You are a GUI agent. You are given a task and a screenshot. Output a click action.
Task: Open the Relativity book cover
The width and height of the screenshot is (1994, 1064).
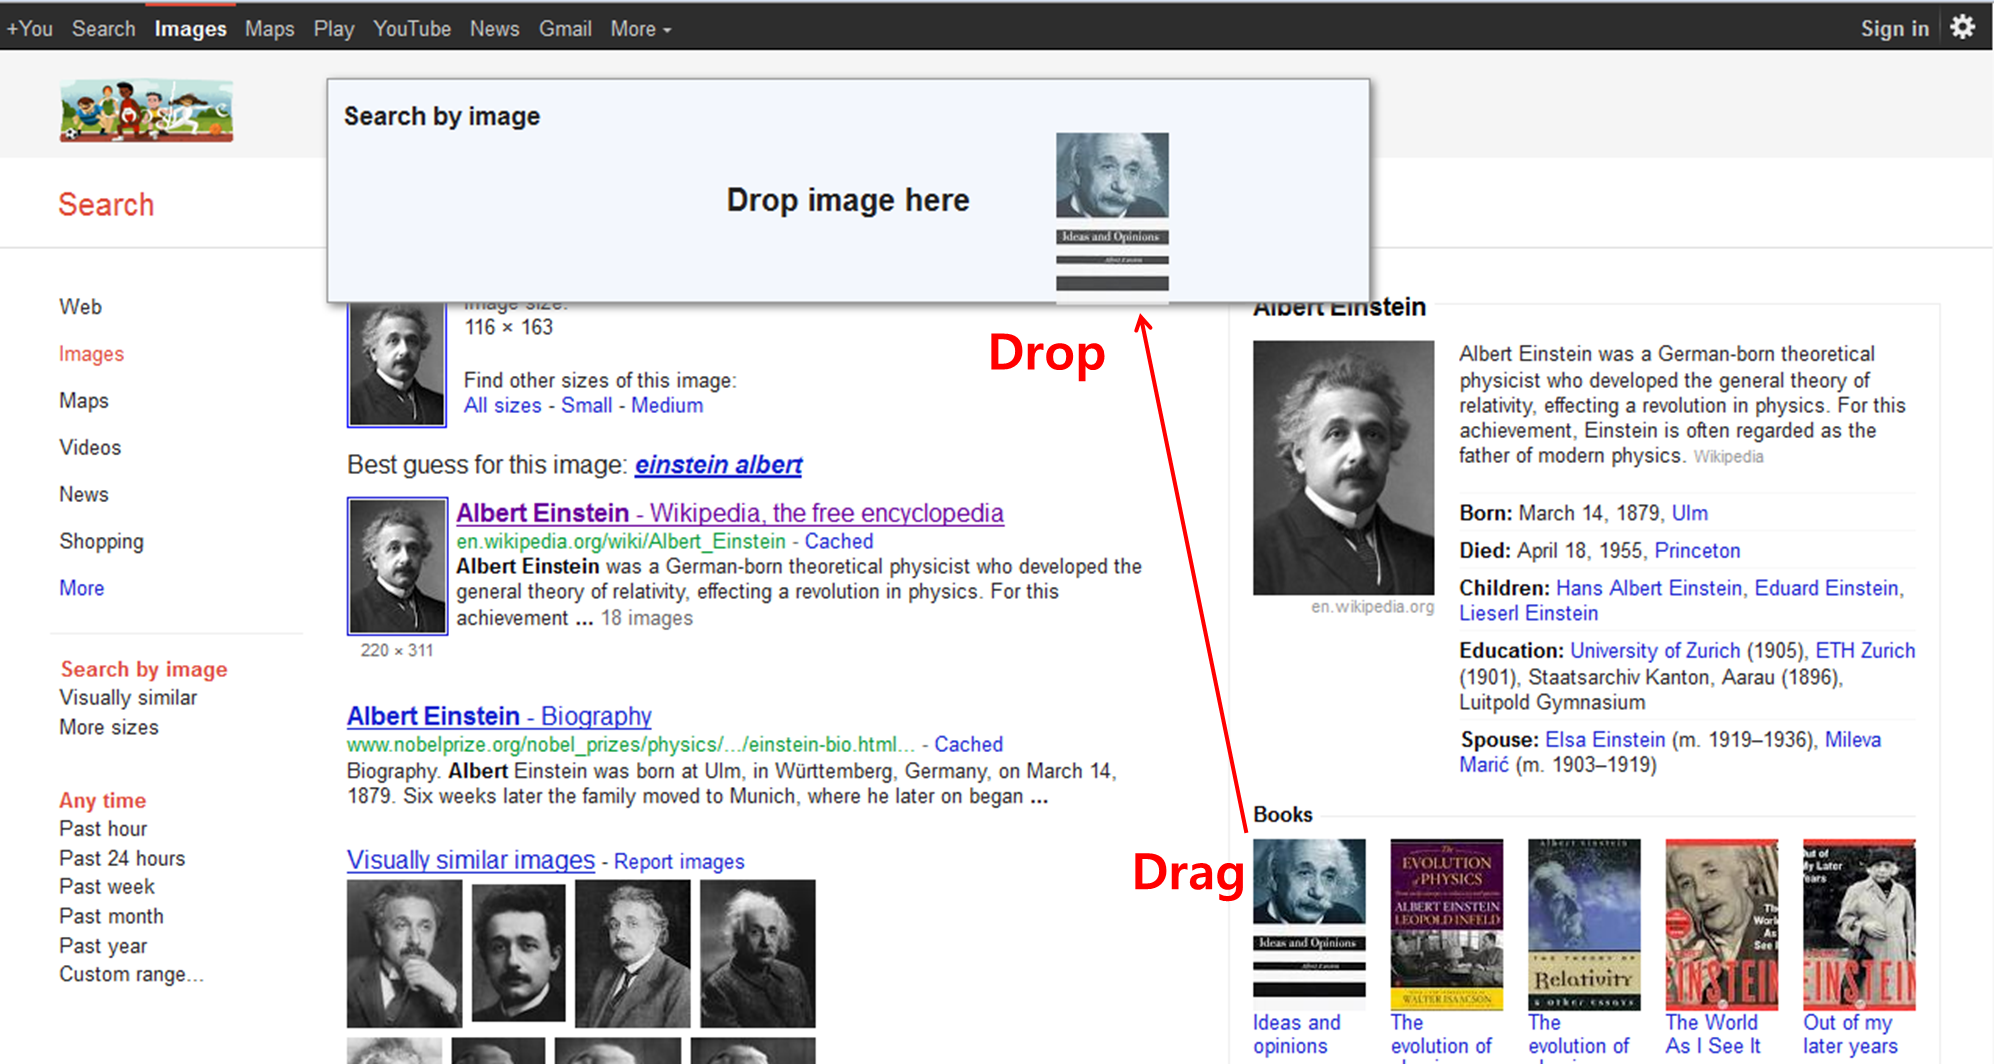tap(1584, 925)
